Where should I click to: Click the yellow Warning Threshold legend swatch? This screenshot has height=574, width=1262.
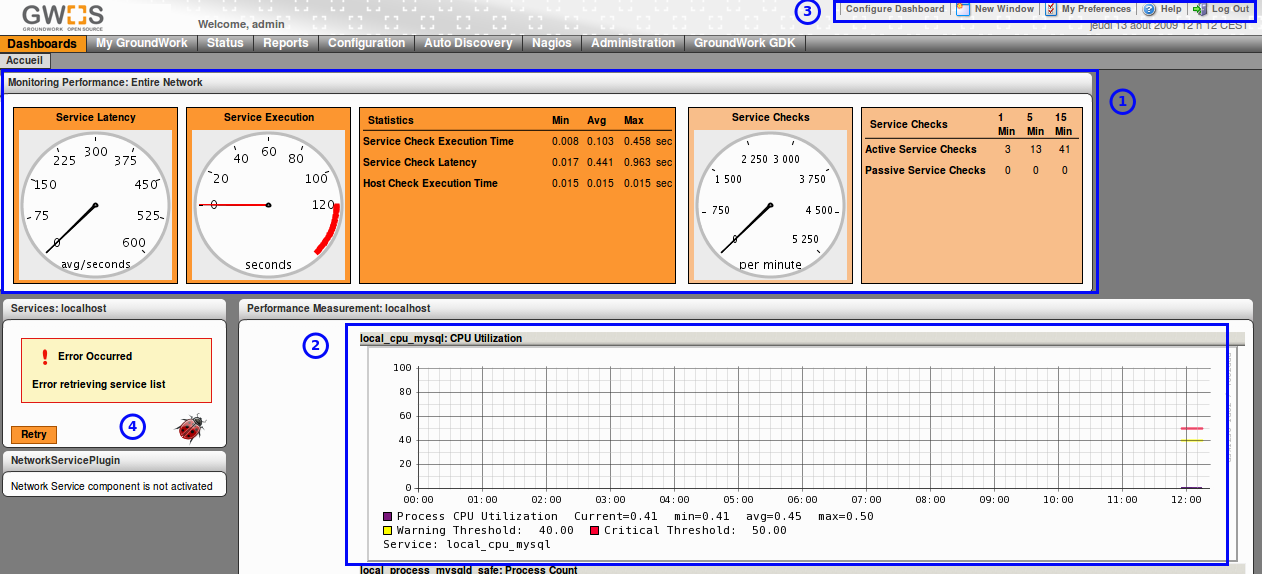coord(388,531)
